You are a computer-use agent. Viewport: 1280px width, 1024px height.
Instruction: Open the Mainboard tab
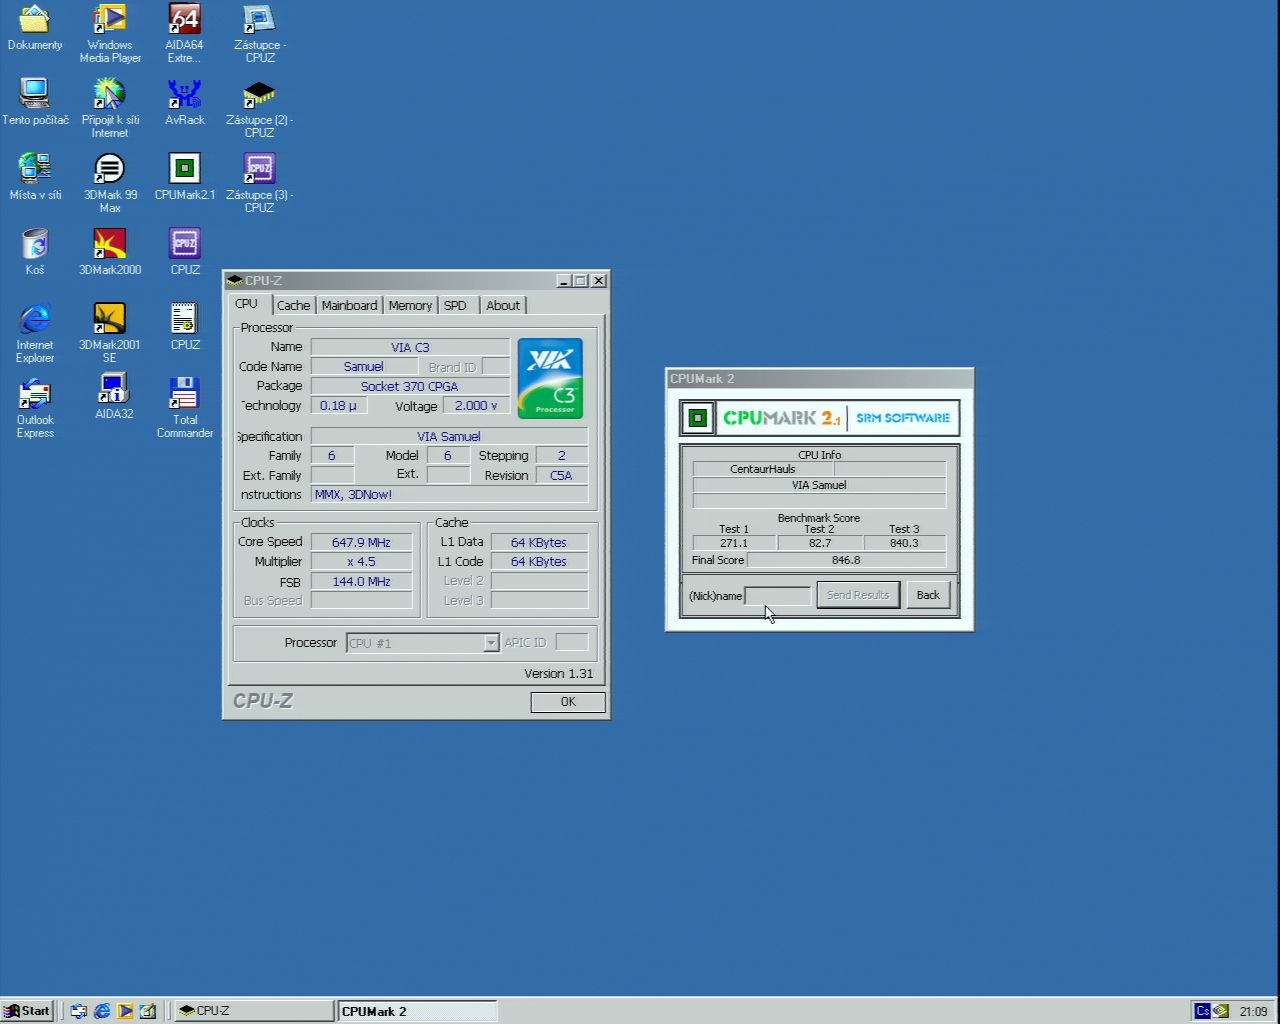coord(349,306)
